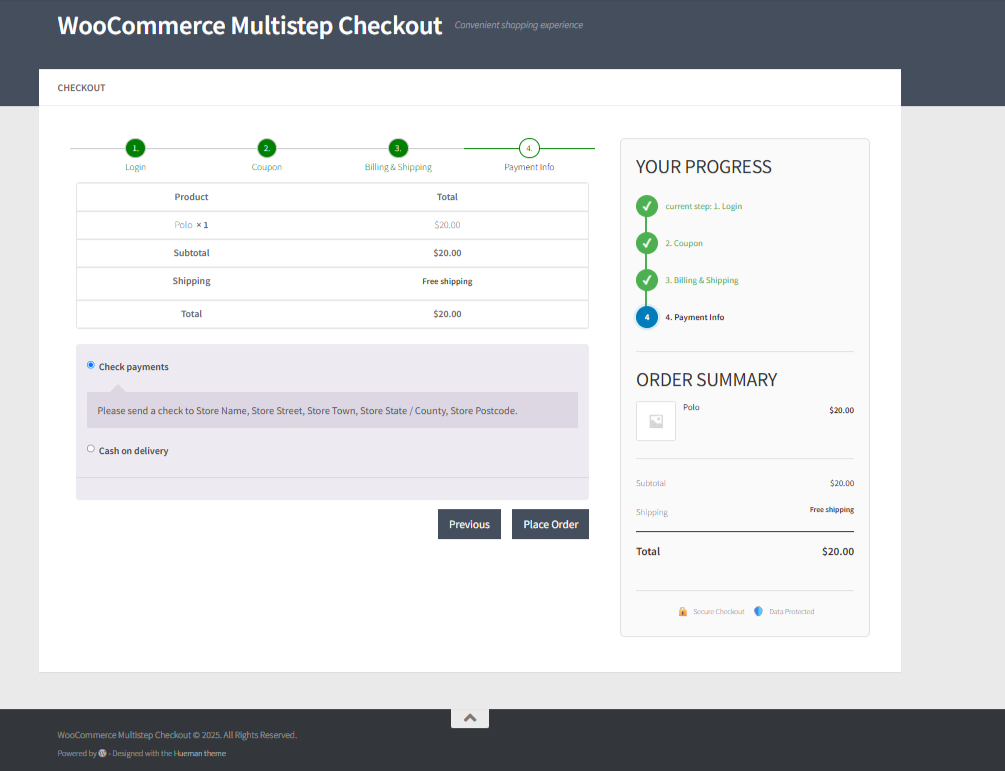This screenshot has height=771, width=1005.
Task: Click the step 2 Coupon circle
Action: tap(266, 148)
